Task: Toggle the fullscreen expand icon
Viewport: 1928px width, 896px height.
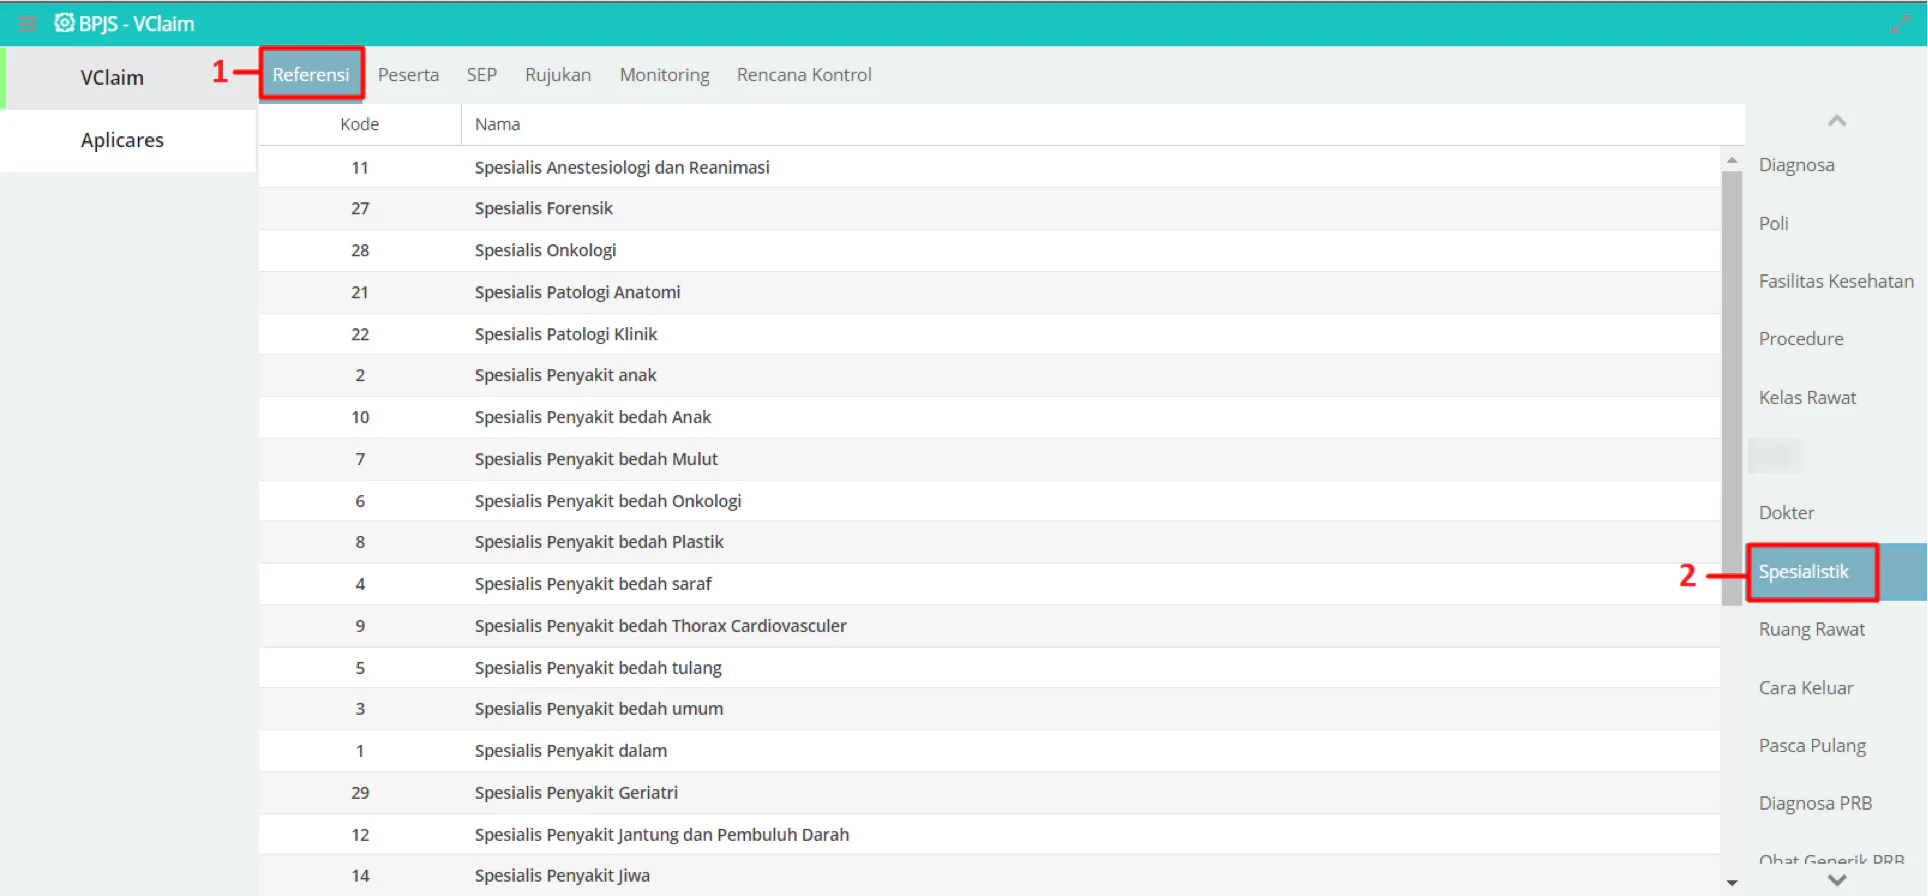Action: [x=1900, y=24]
